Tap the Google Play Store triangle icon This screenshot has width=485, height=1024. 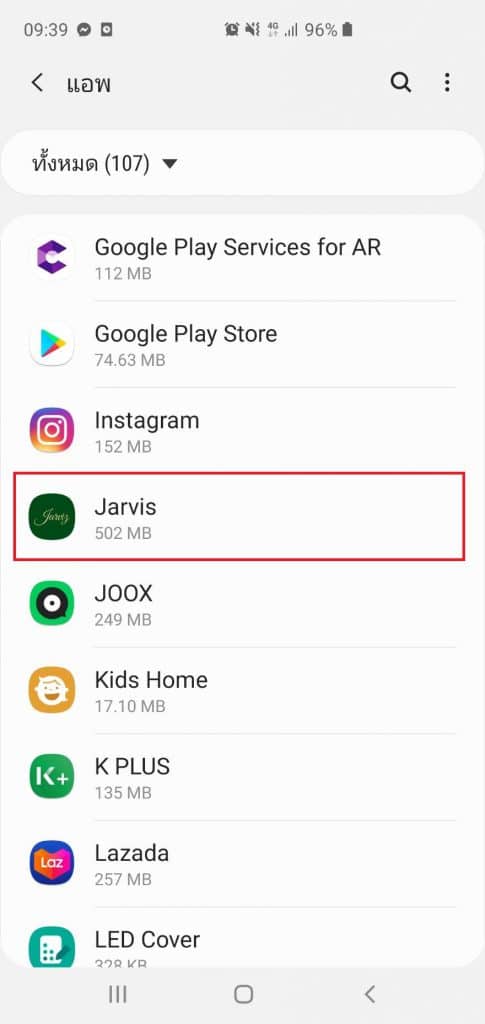click(x=52, y=344)
